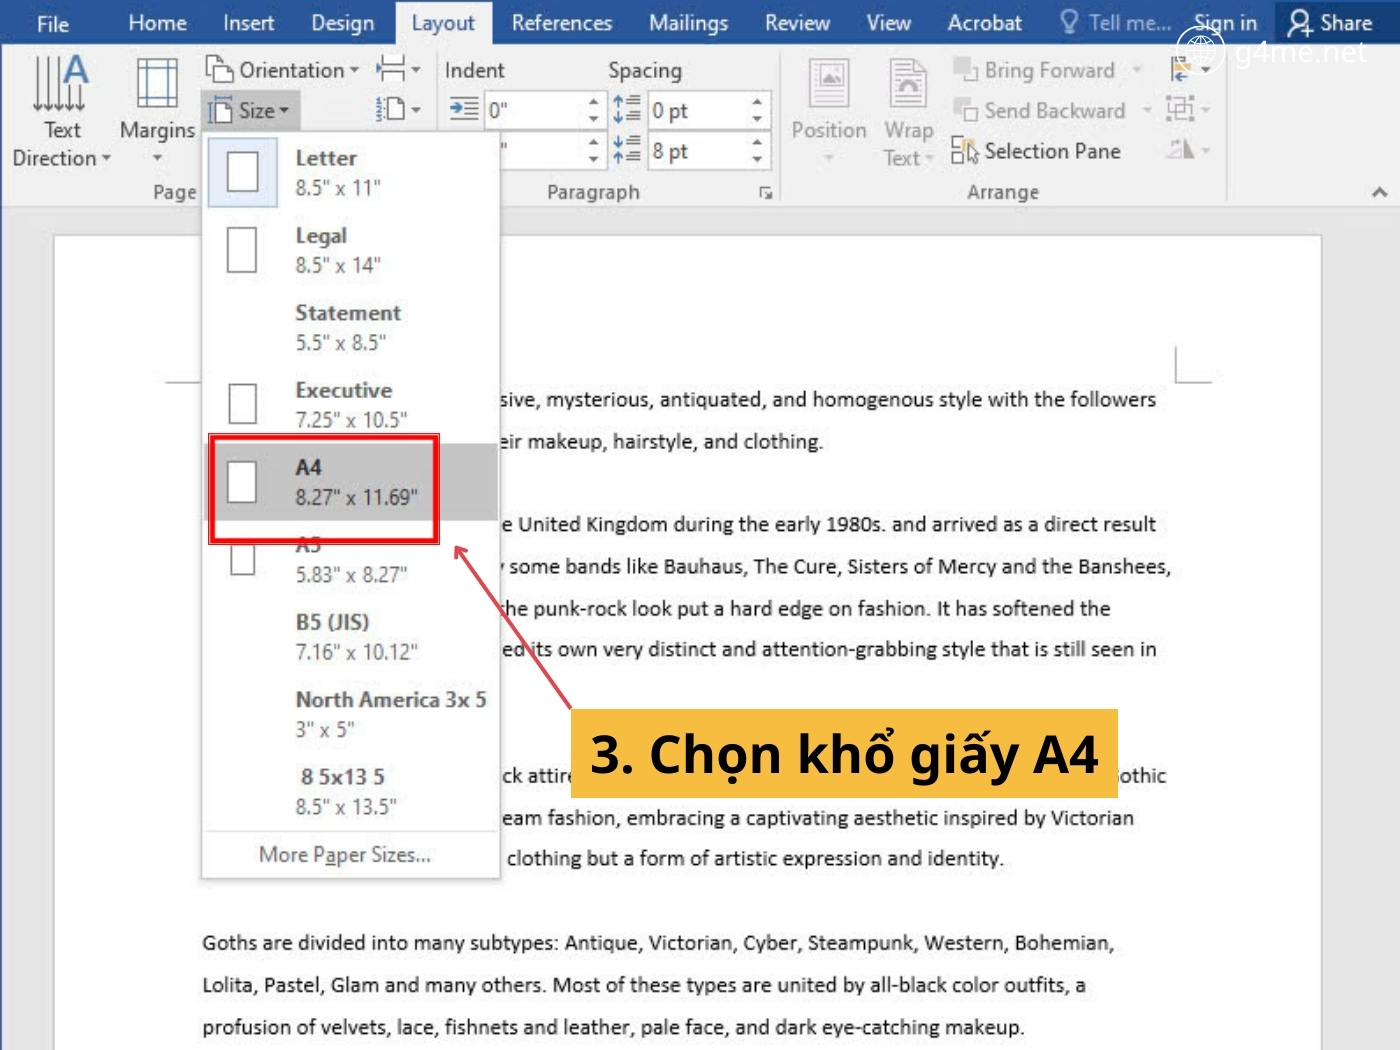This screenshot has height=1050, width=1400.
Task: Click the Letter page thumbnail icon
Action: pyautogui.click(x=243, y=171)
